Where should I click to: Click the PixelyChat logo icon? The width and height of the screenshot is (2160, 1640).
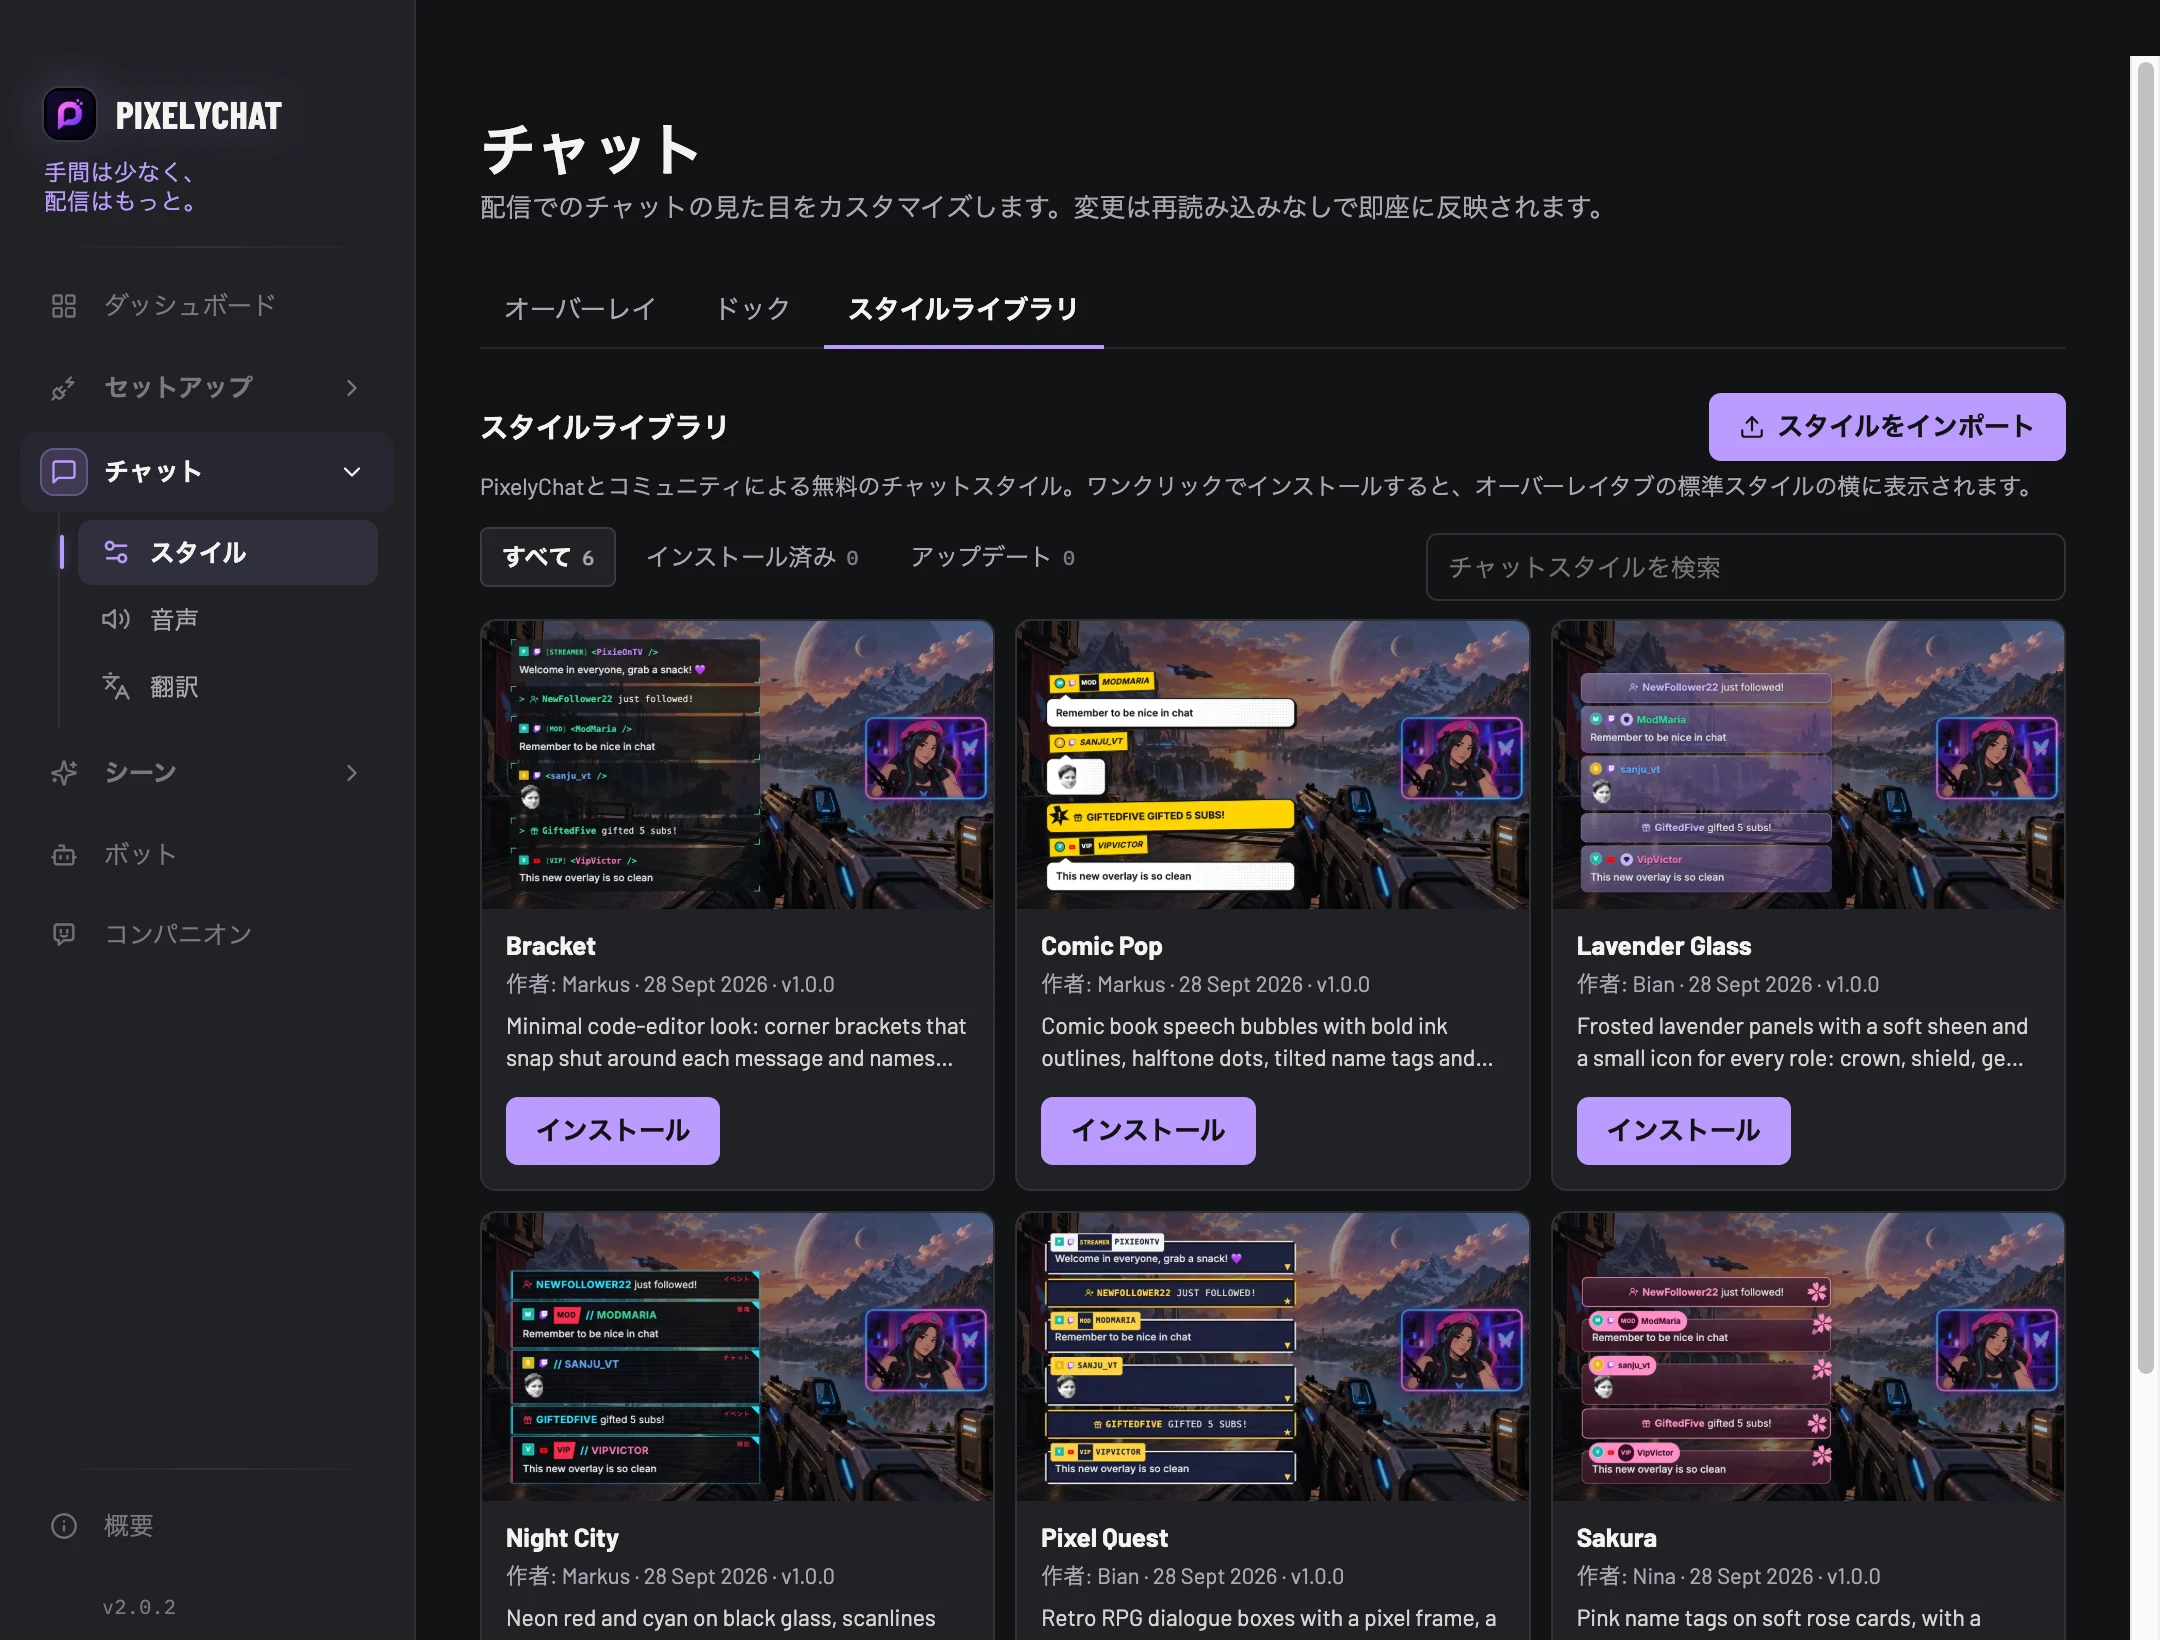point(69,115)
